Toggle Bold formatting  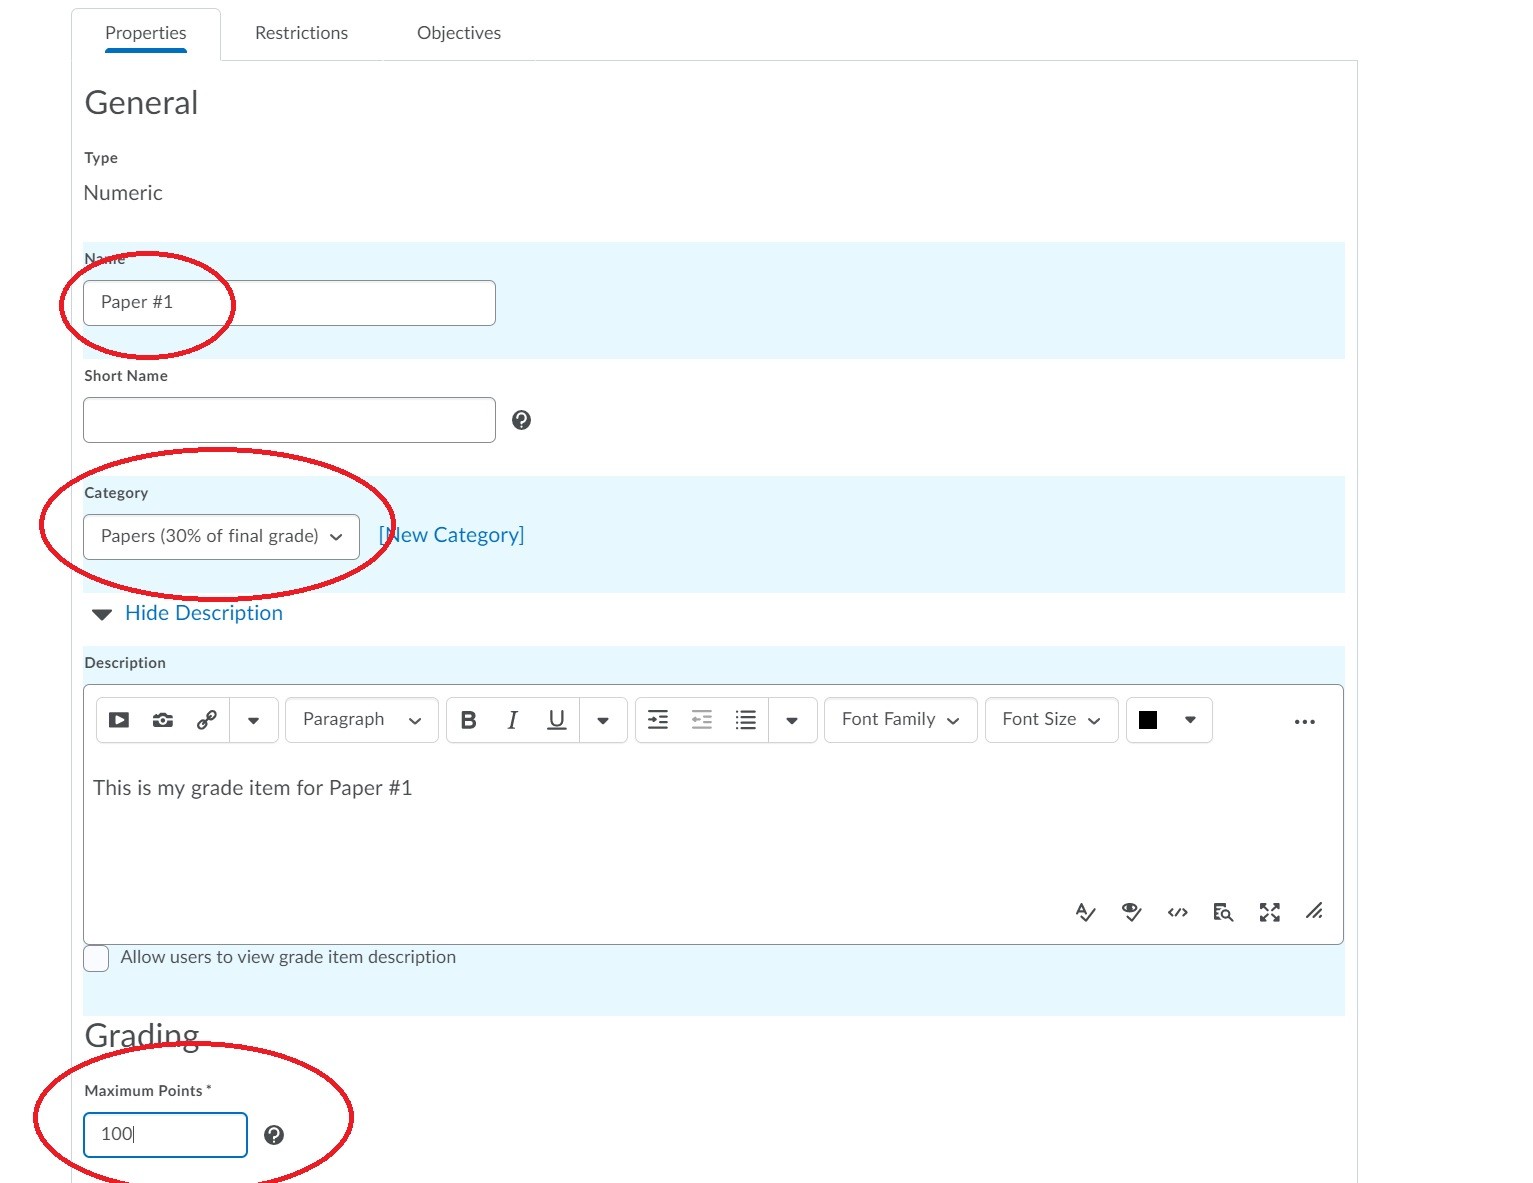click(x=468, y=720)
